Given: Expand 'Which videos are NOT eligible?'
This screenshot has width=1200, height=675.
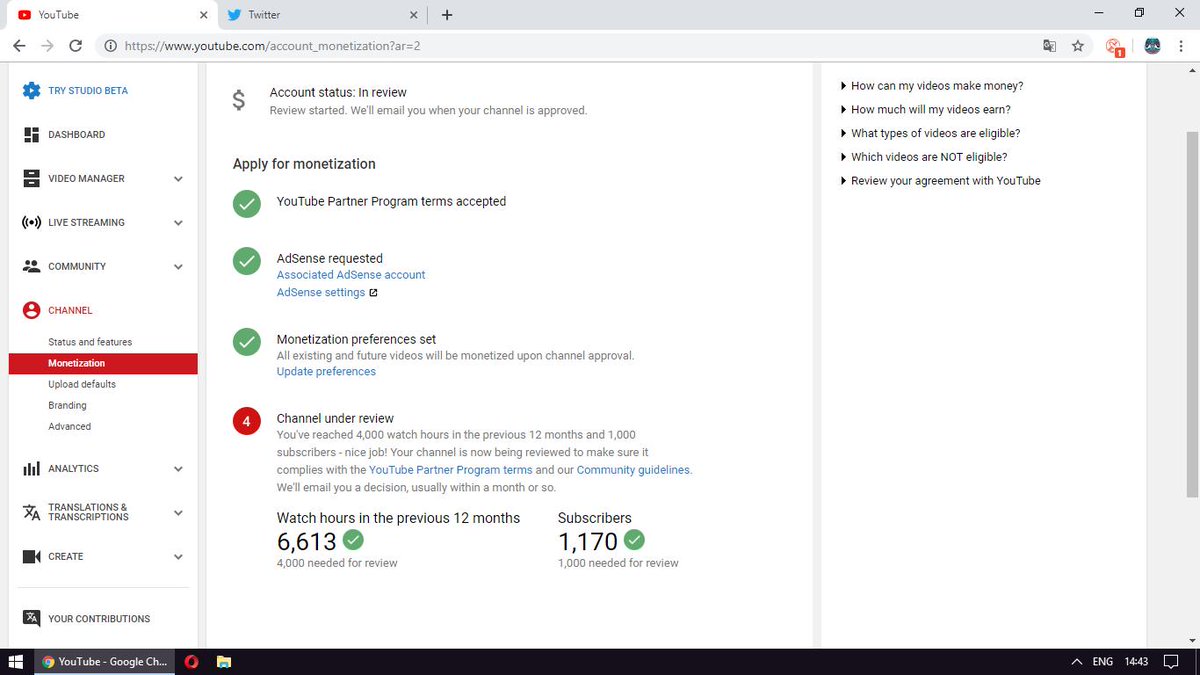Looking at the screenshot, I should (924, 157).
